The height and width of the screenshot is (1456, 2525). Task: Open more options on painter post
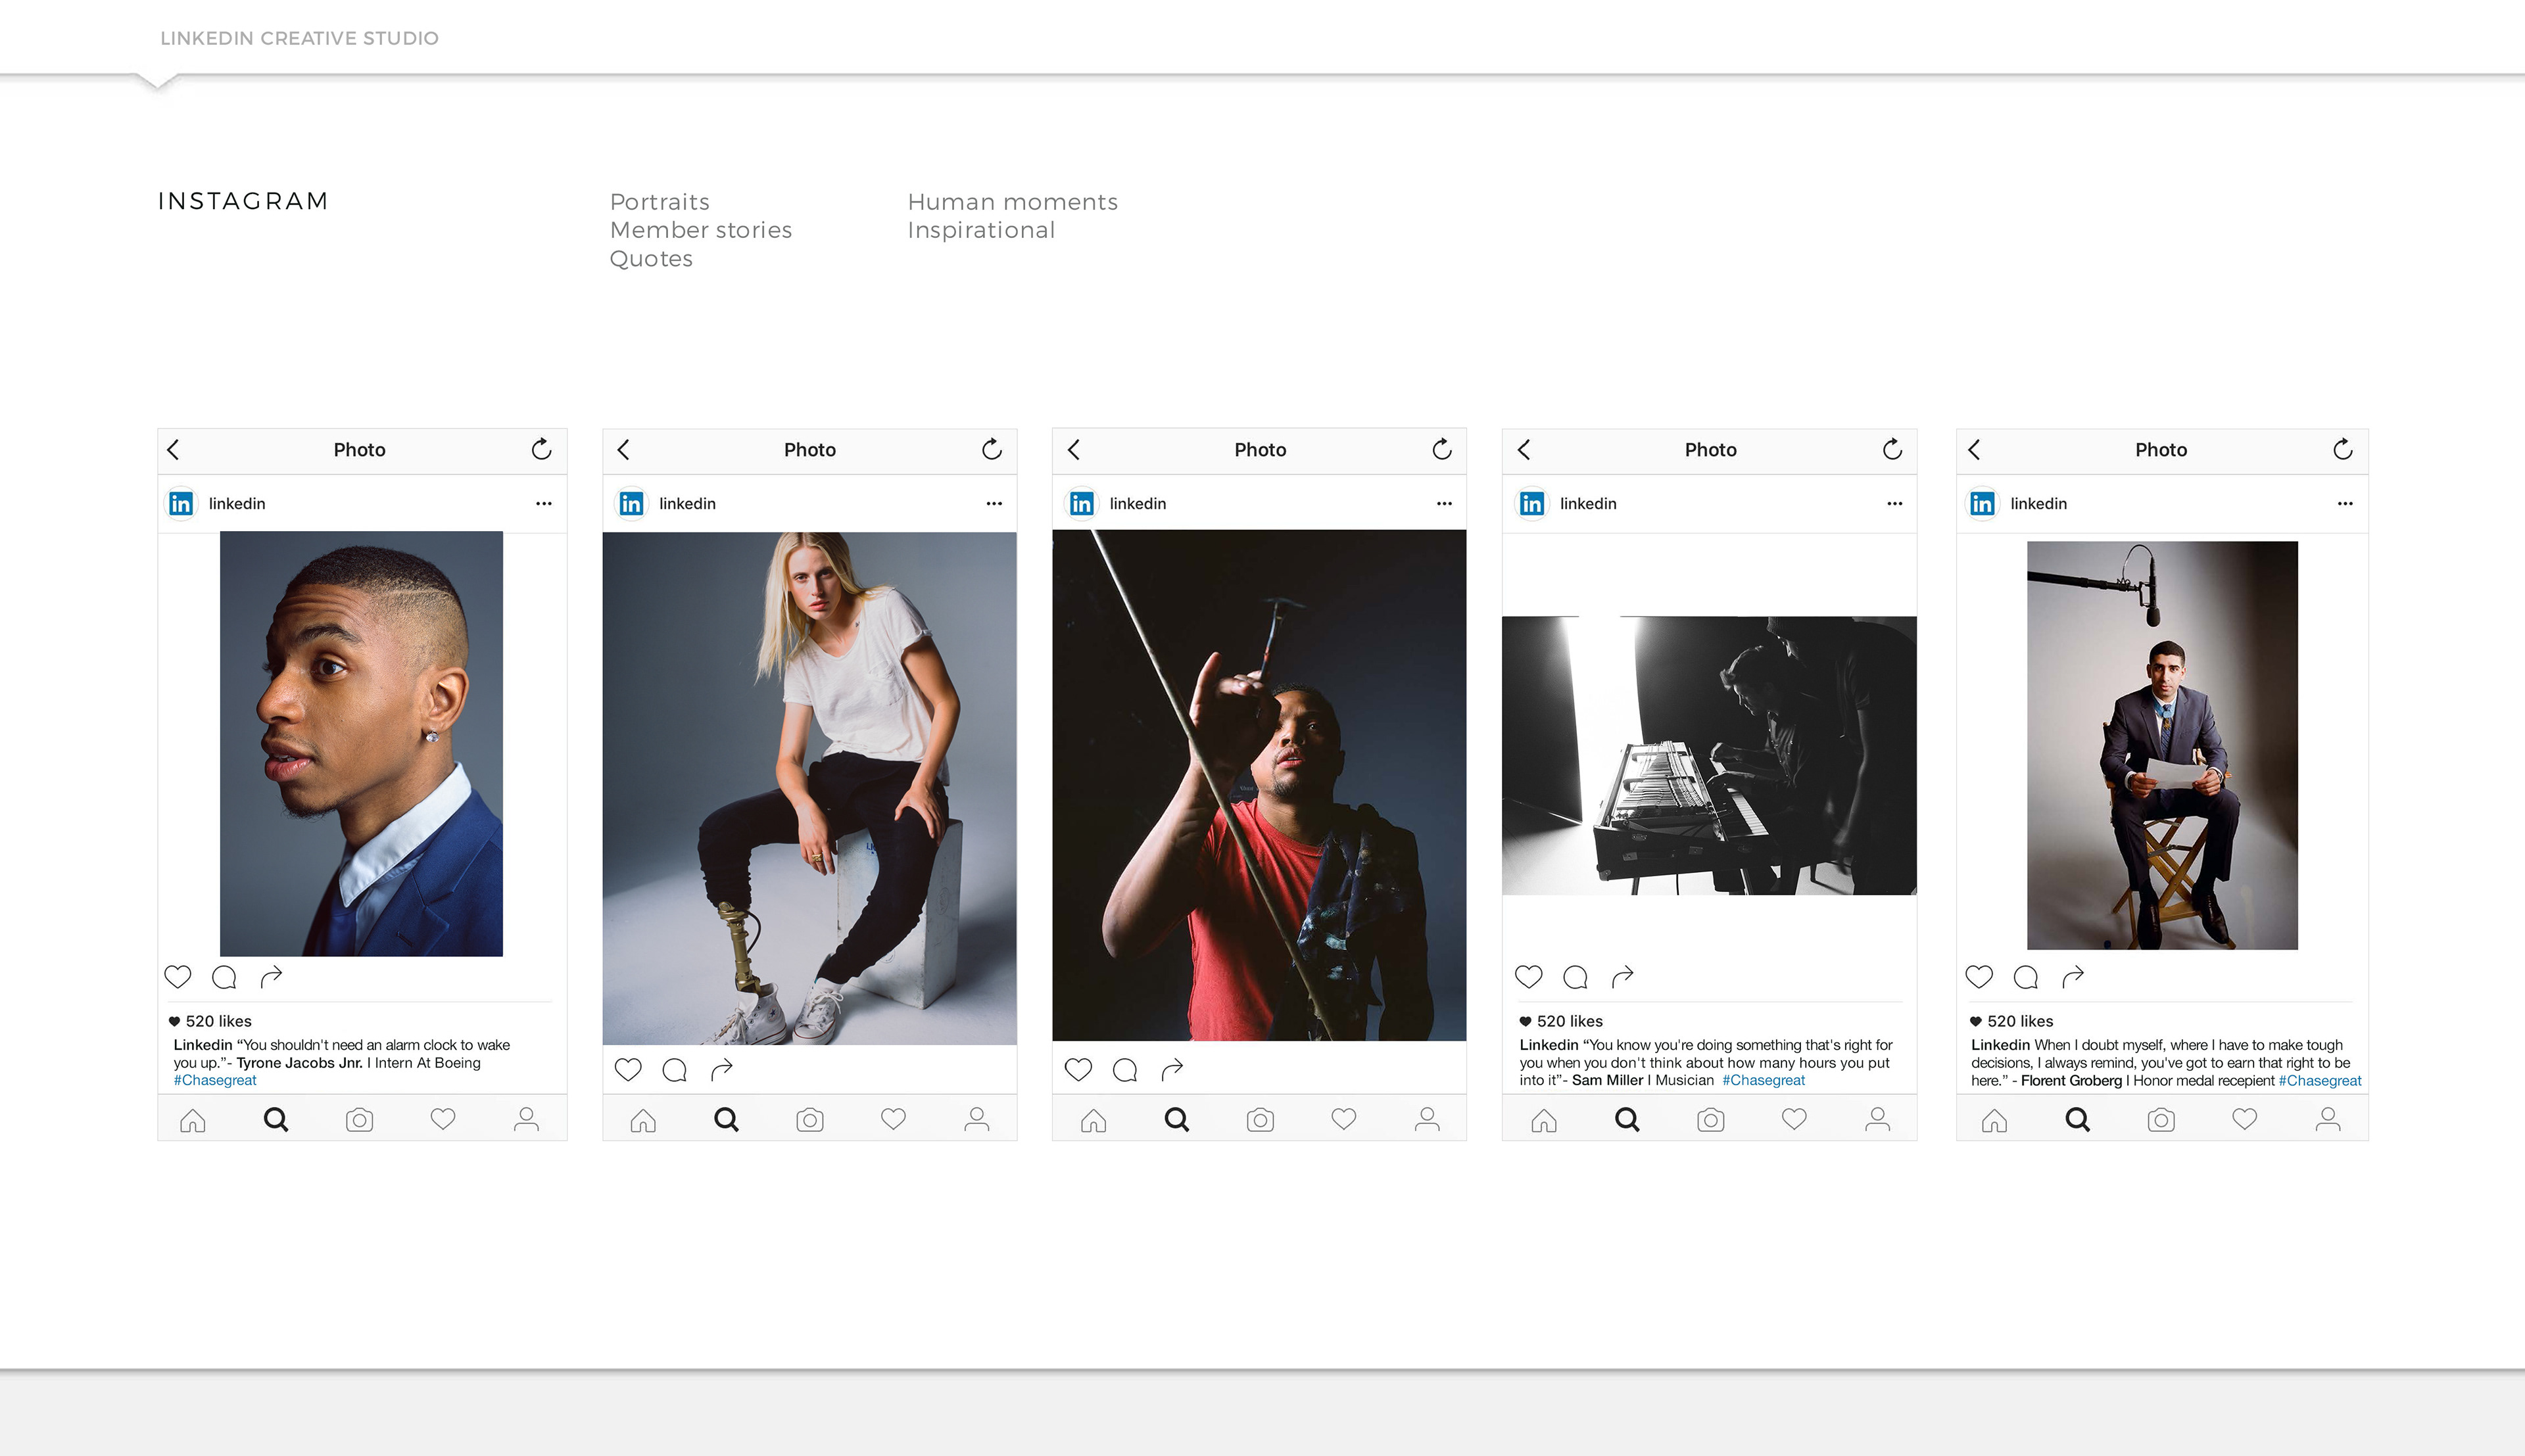1443,504
